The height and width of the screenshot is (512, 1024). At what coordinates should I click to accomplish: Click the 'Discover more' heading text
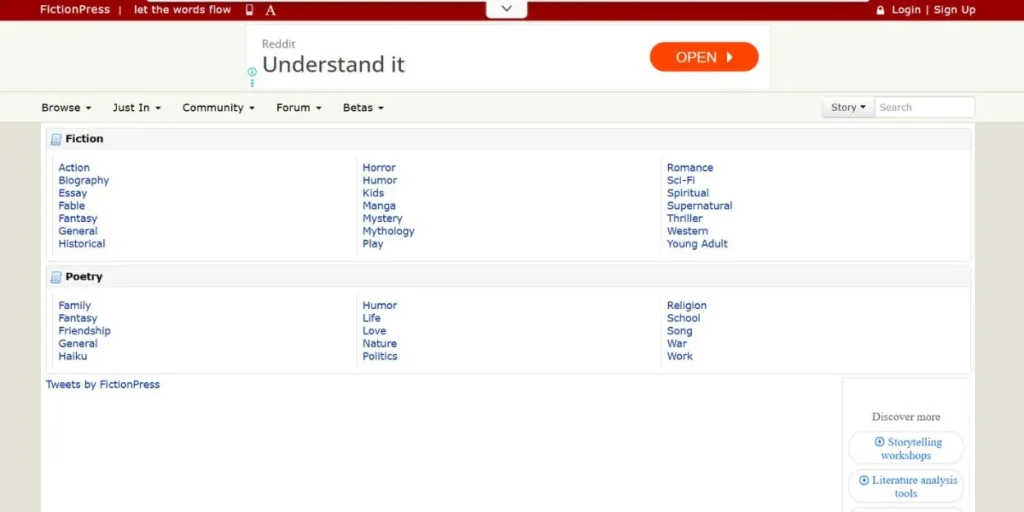[906, 417]
